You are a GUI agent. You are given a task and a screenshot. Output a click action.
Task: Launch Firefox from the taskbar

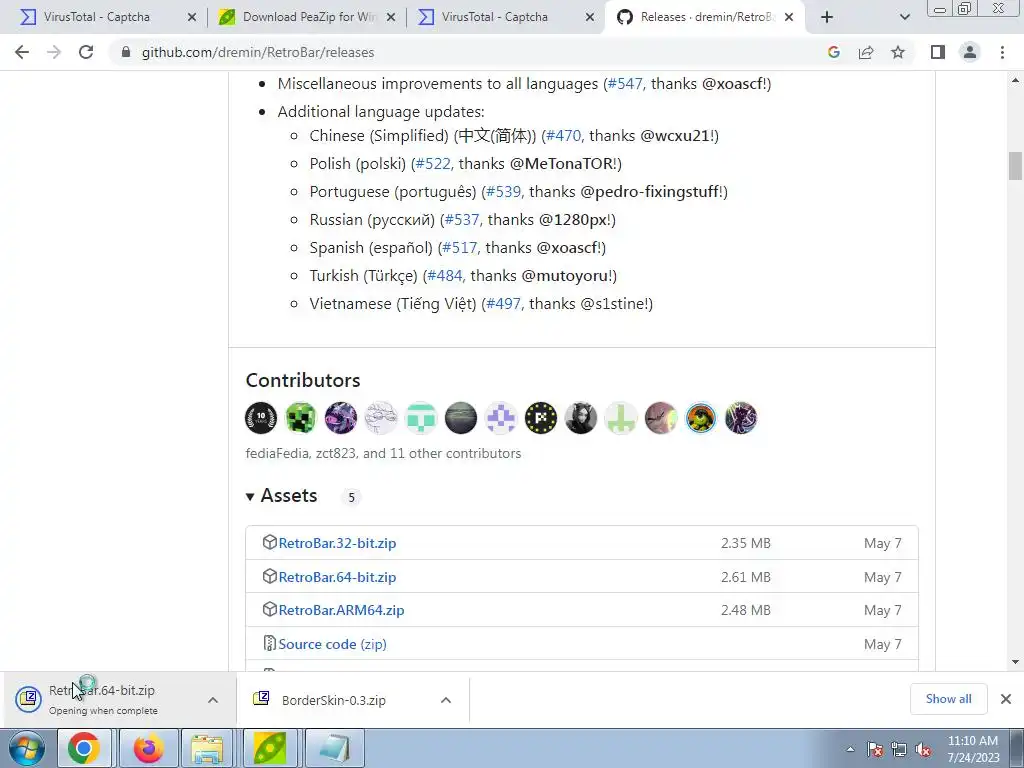coord(148,748)
